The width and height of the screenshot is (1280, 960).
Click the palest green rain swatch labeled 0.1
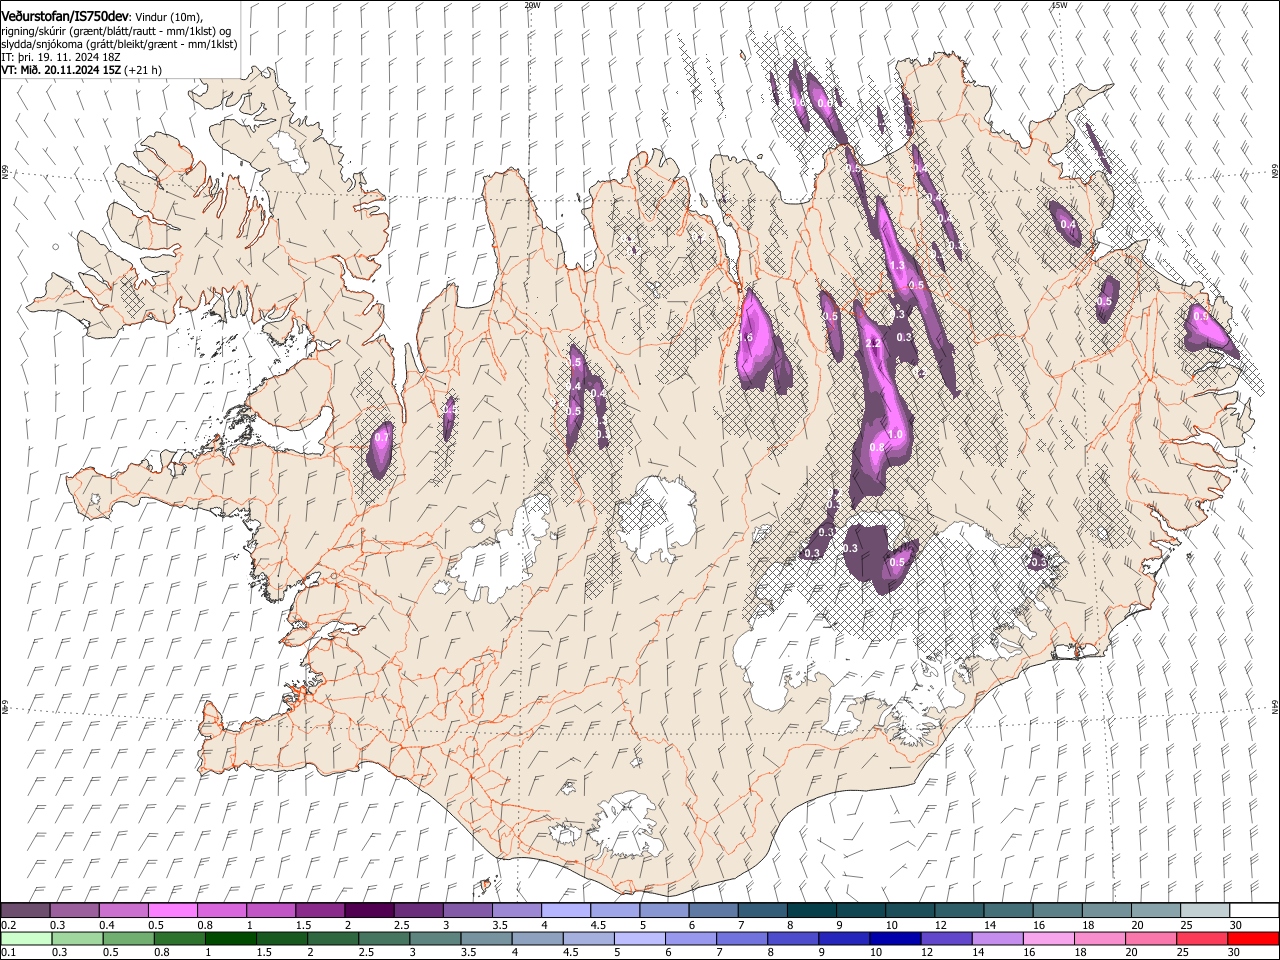tap(27, 938)
